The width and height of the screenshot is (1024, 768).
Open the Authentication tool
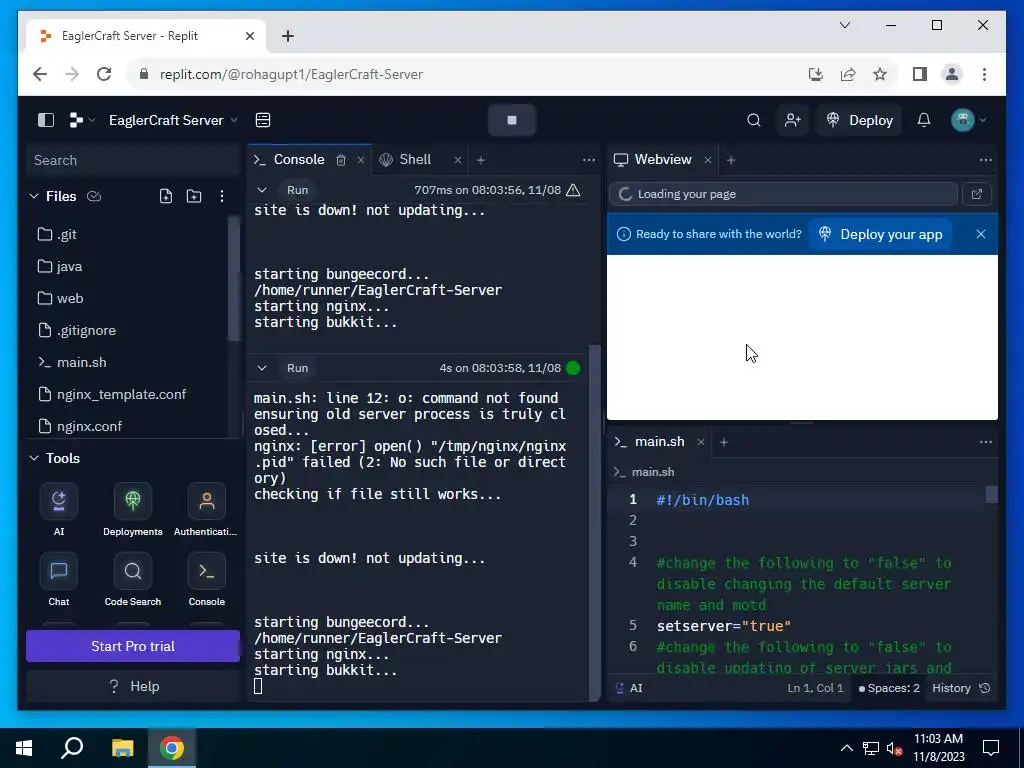[206, 510]
